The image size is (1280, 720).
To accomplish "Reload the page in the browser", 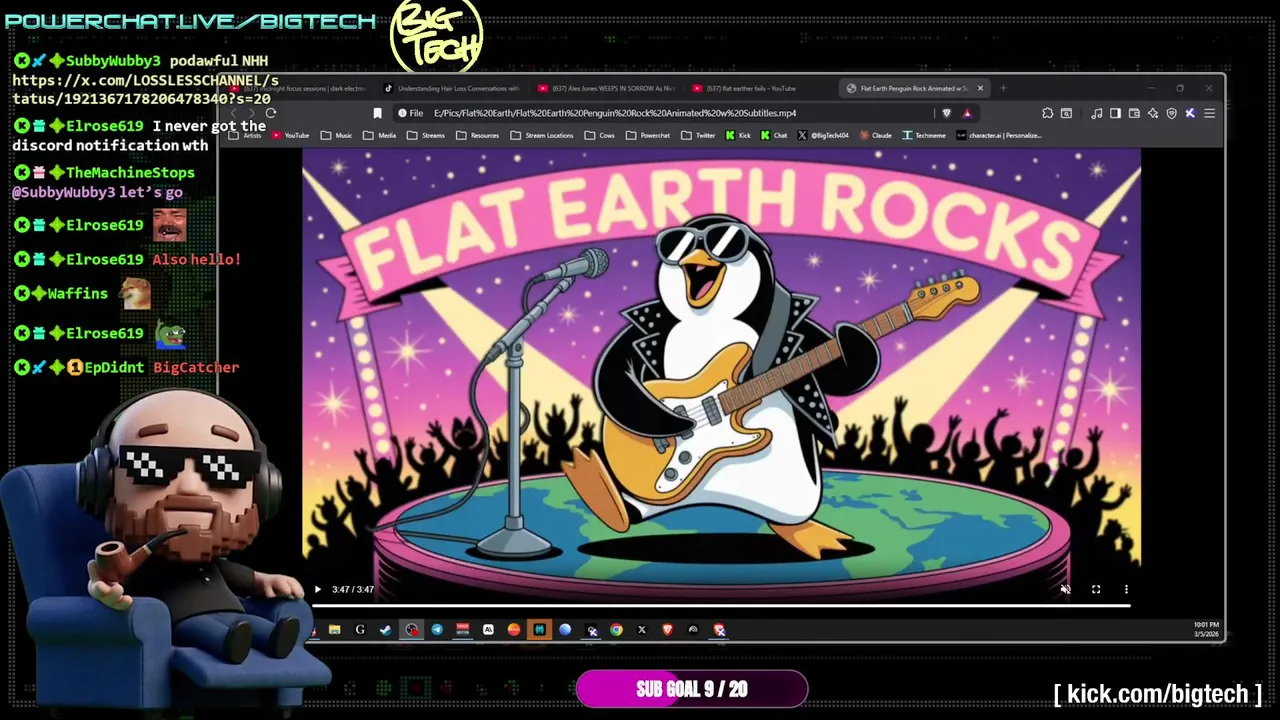I will (270, 113).
